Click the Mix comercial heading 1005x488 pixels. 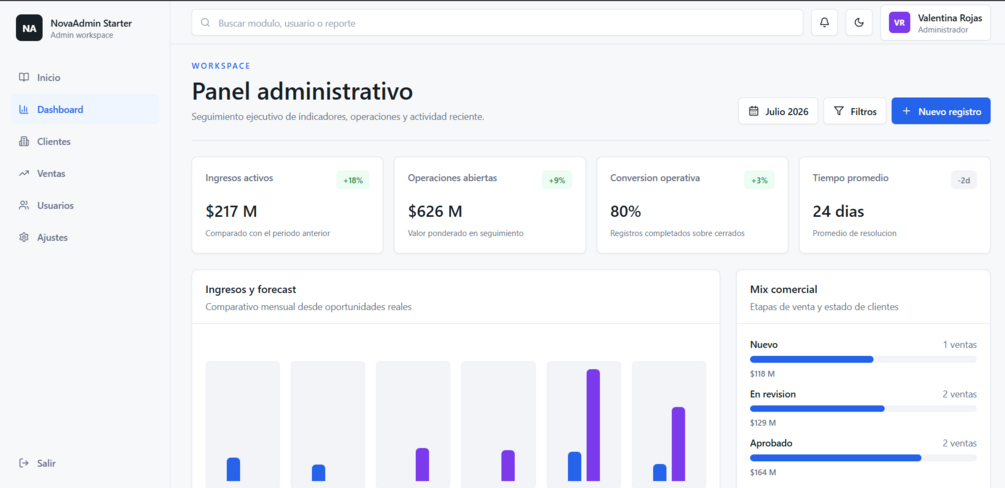784,290
